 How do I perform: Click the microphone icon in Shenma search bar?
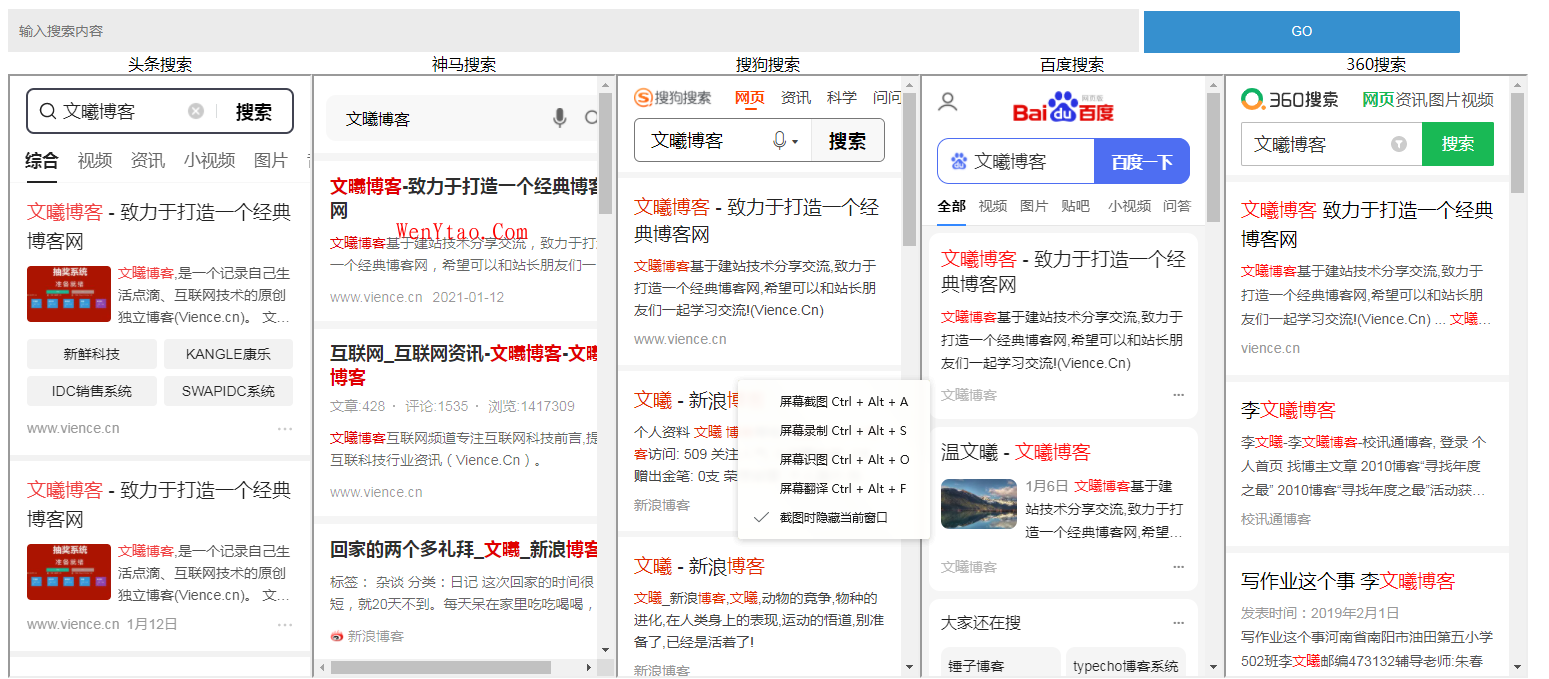coord(560,118)
